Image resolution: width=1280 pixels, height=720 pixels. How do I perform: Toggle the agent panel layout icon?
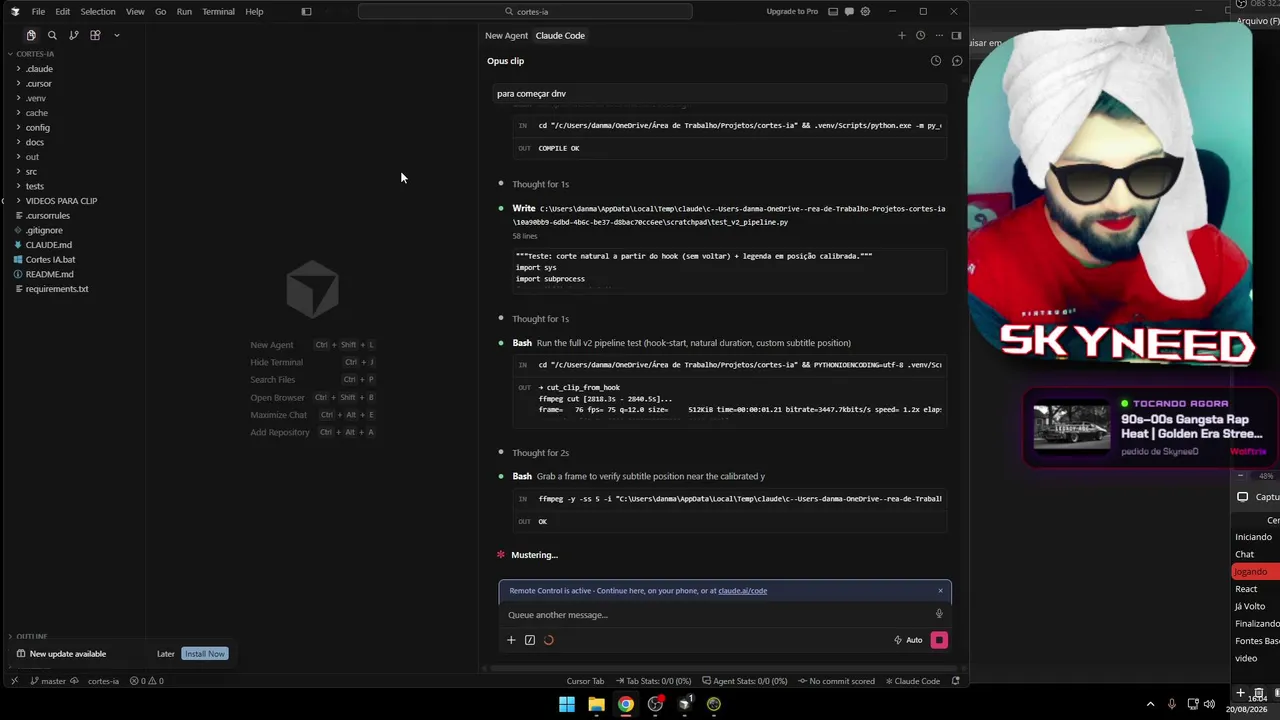[x=956, y=35]
